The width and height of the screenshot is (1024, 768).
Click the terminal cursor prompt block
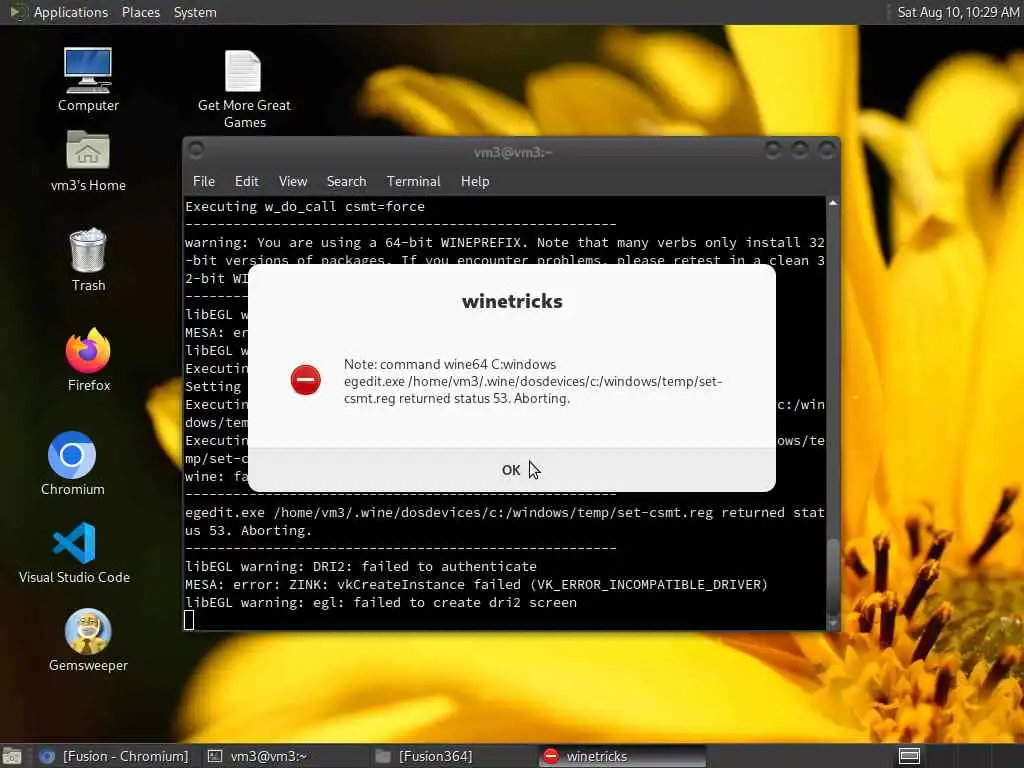(189, 620)
